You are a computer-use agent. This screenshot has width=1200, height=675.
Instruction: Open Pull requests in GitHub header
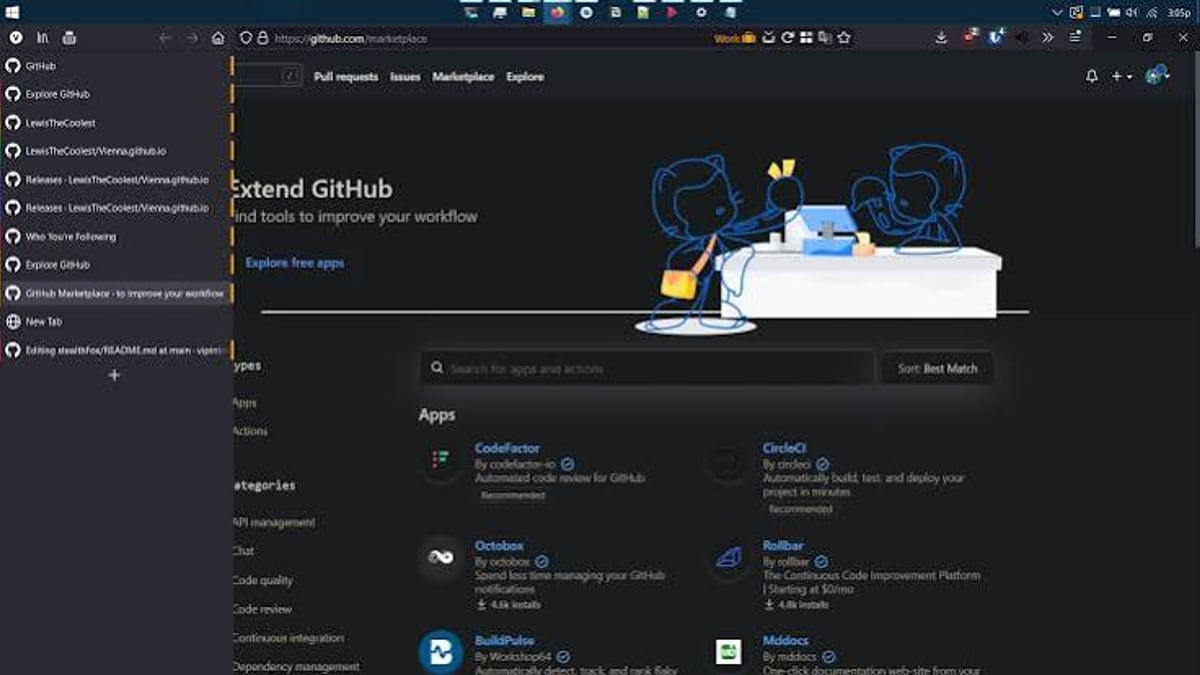346,77
